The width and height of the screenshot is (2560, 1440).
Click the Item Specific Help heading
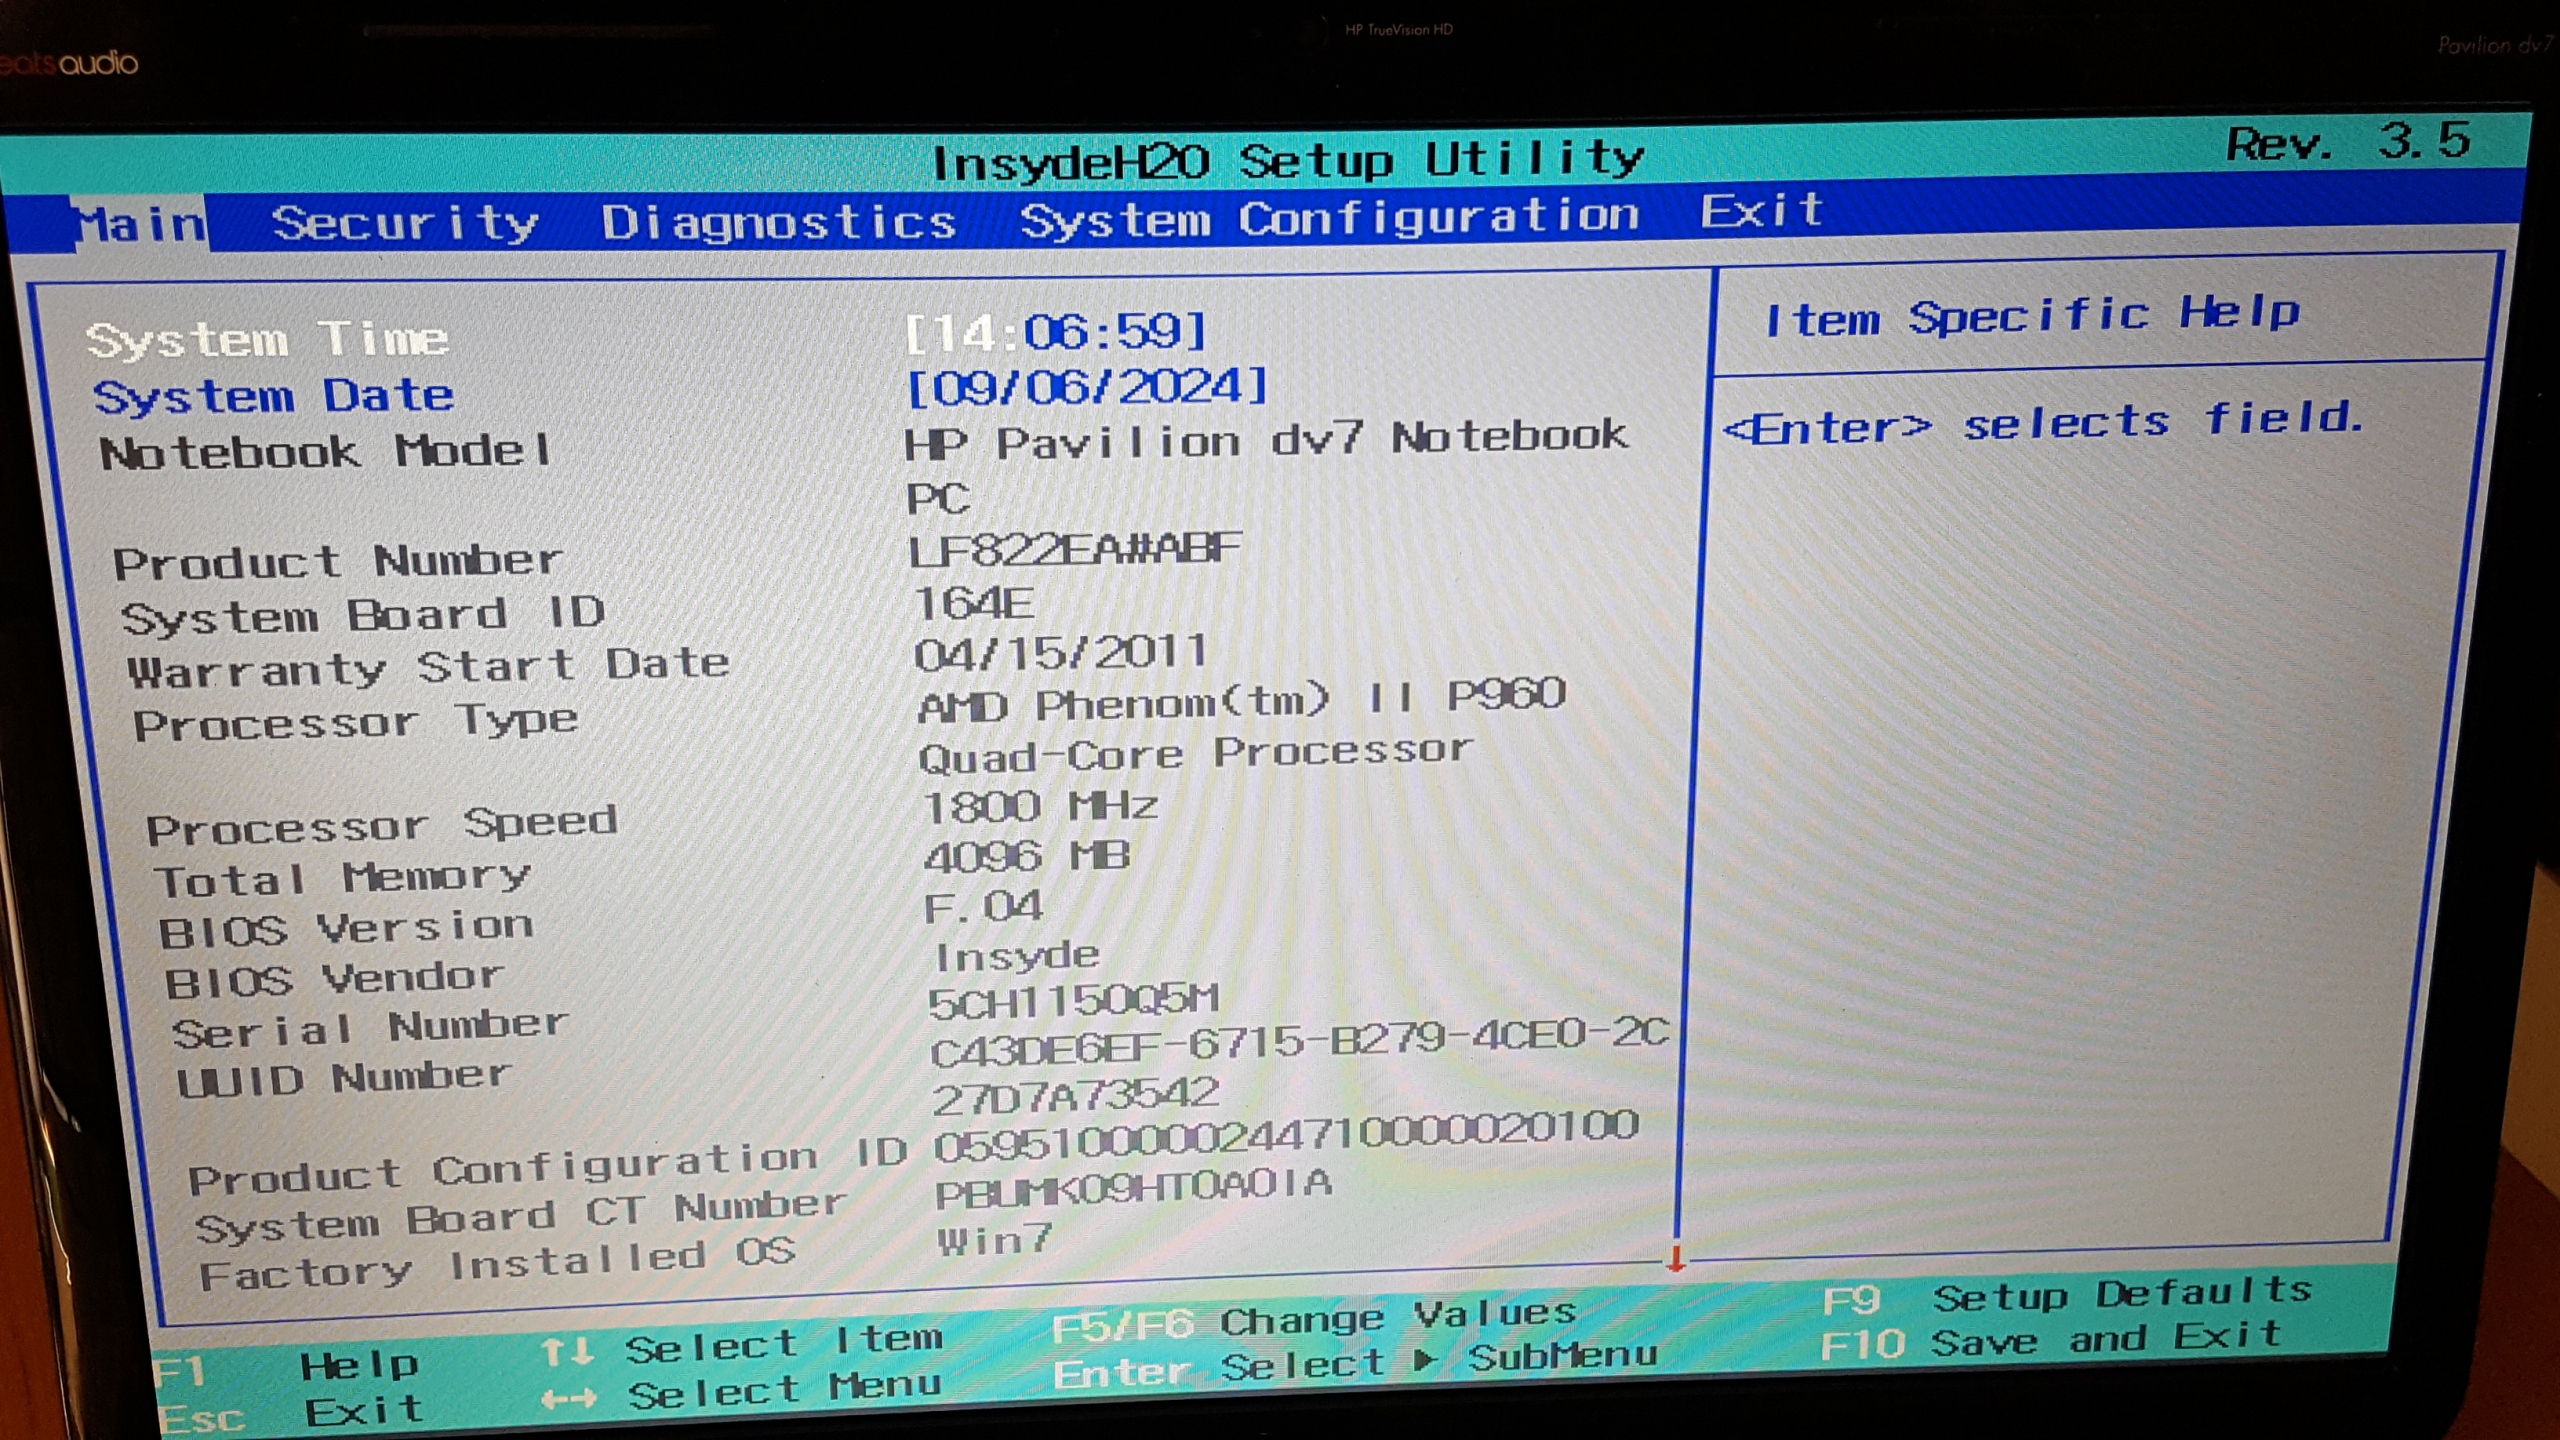2032,316
